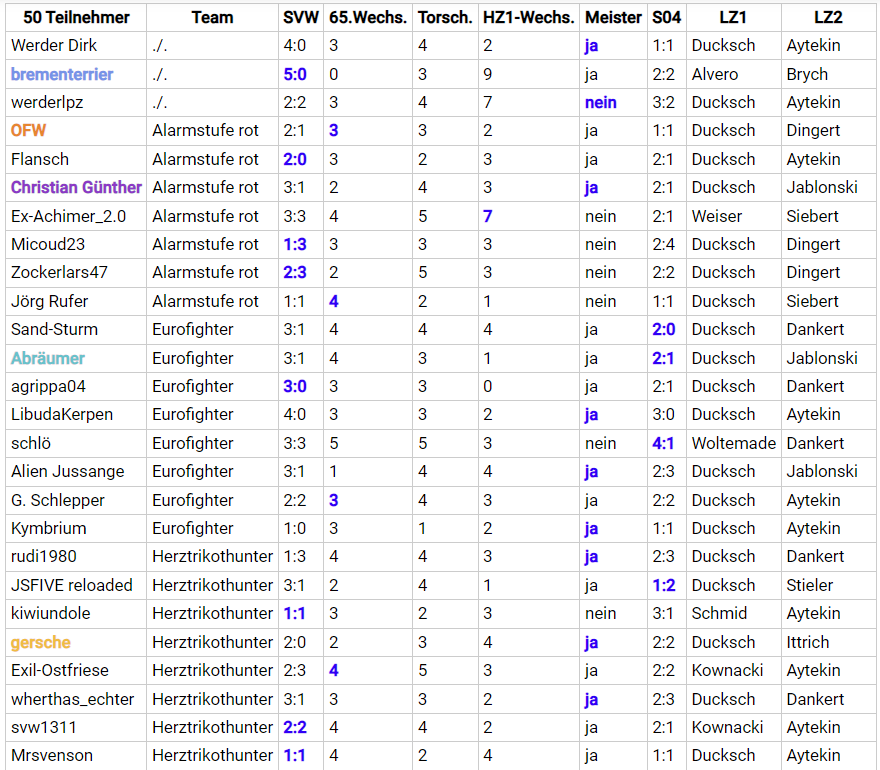Click the '50 Teilnehmer' column header

76,17
